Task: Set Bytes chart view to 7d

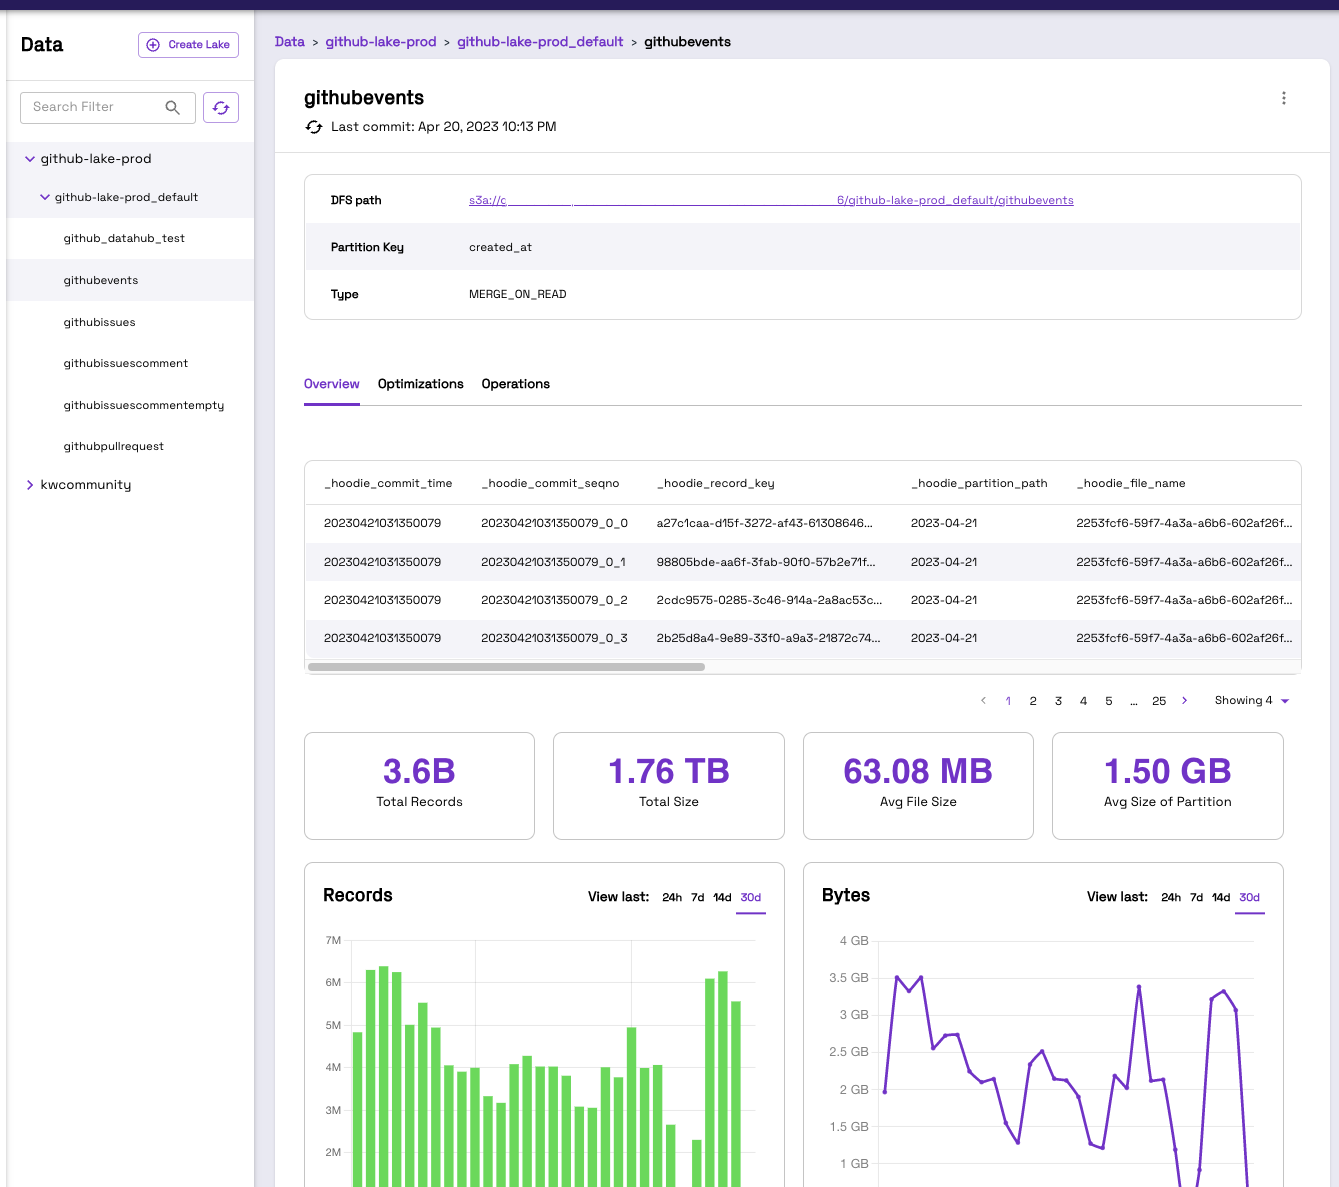Action: tap(1196, 898)
